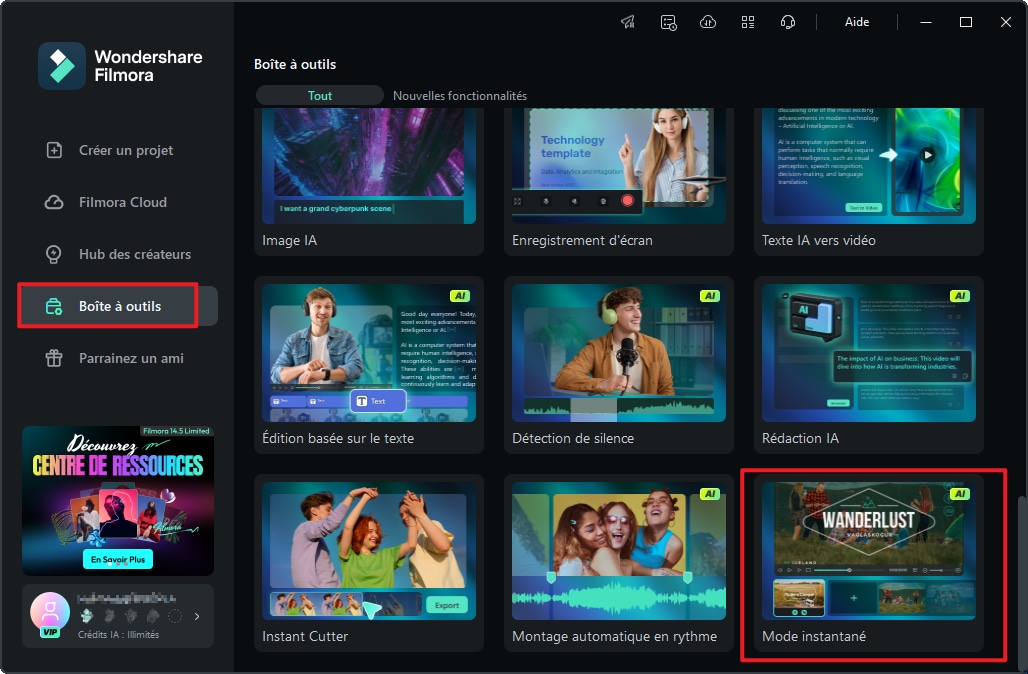Image resolution: width=1028 pixels, height=674 pixels.
Task: Open the Texte IA vers vidéo tool
Action: 869,182
